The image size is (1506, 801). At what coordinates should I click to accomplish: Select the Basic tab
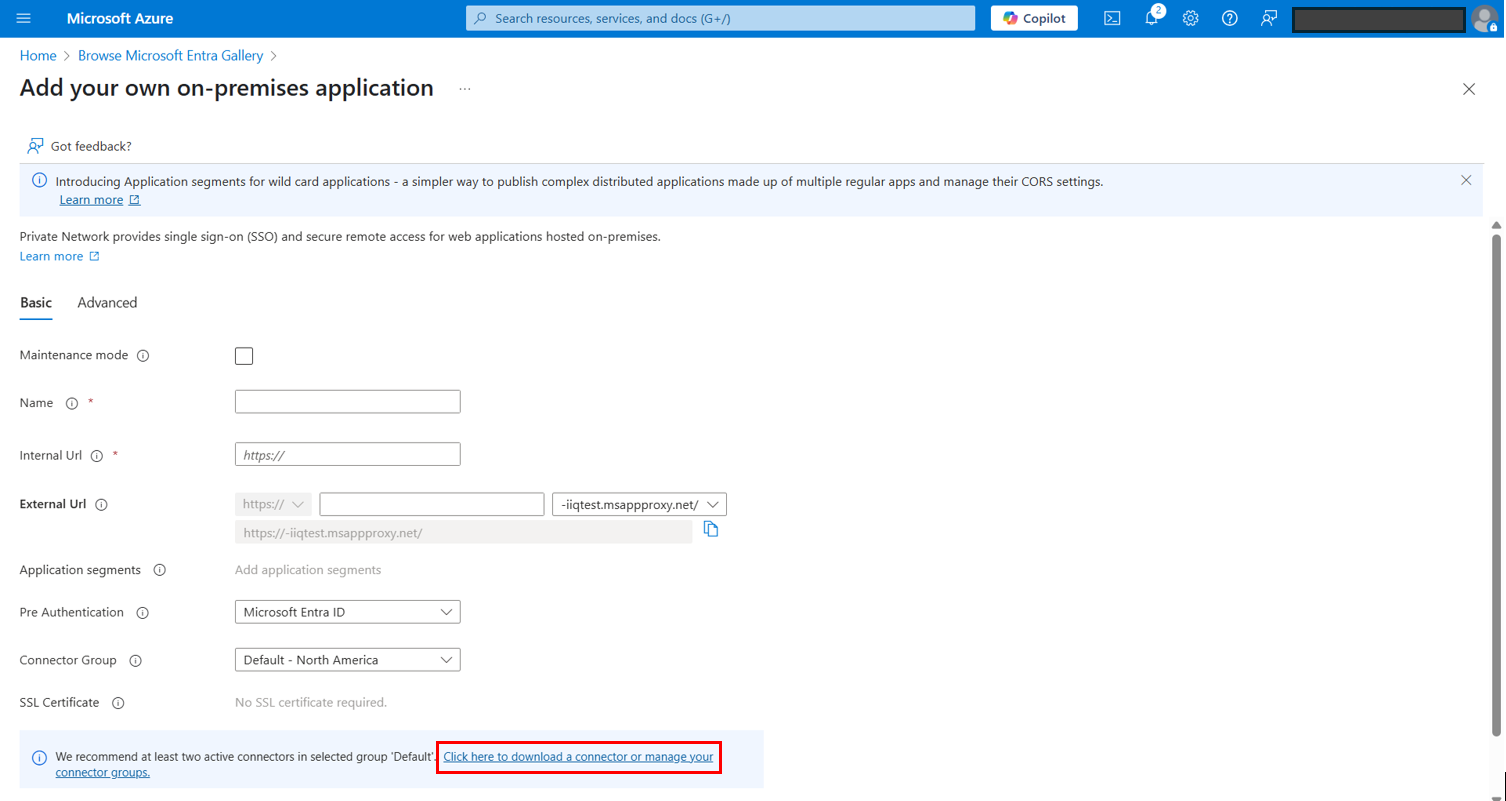tap(36, 303)
